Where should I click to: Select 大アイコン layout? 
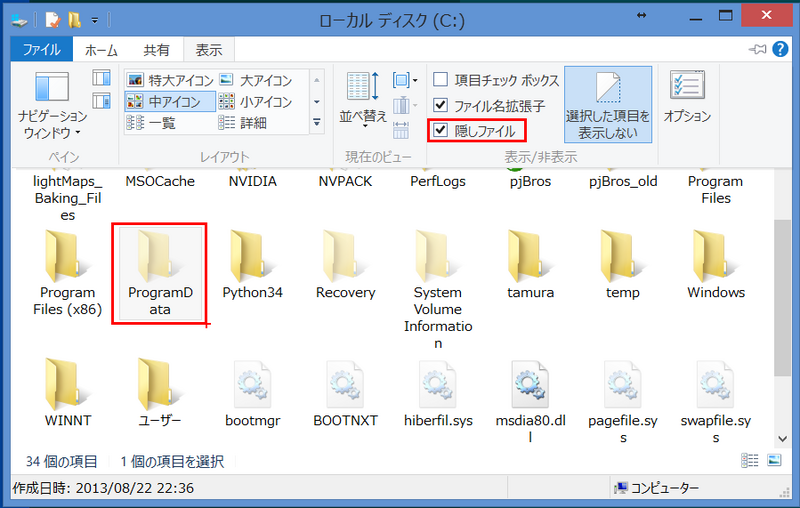[x=256, y=80]
